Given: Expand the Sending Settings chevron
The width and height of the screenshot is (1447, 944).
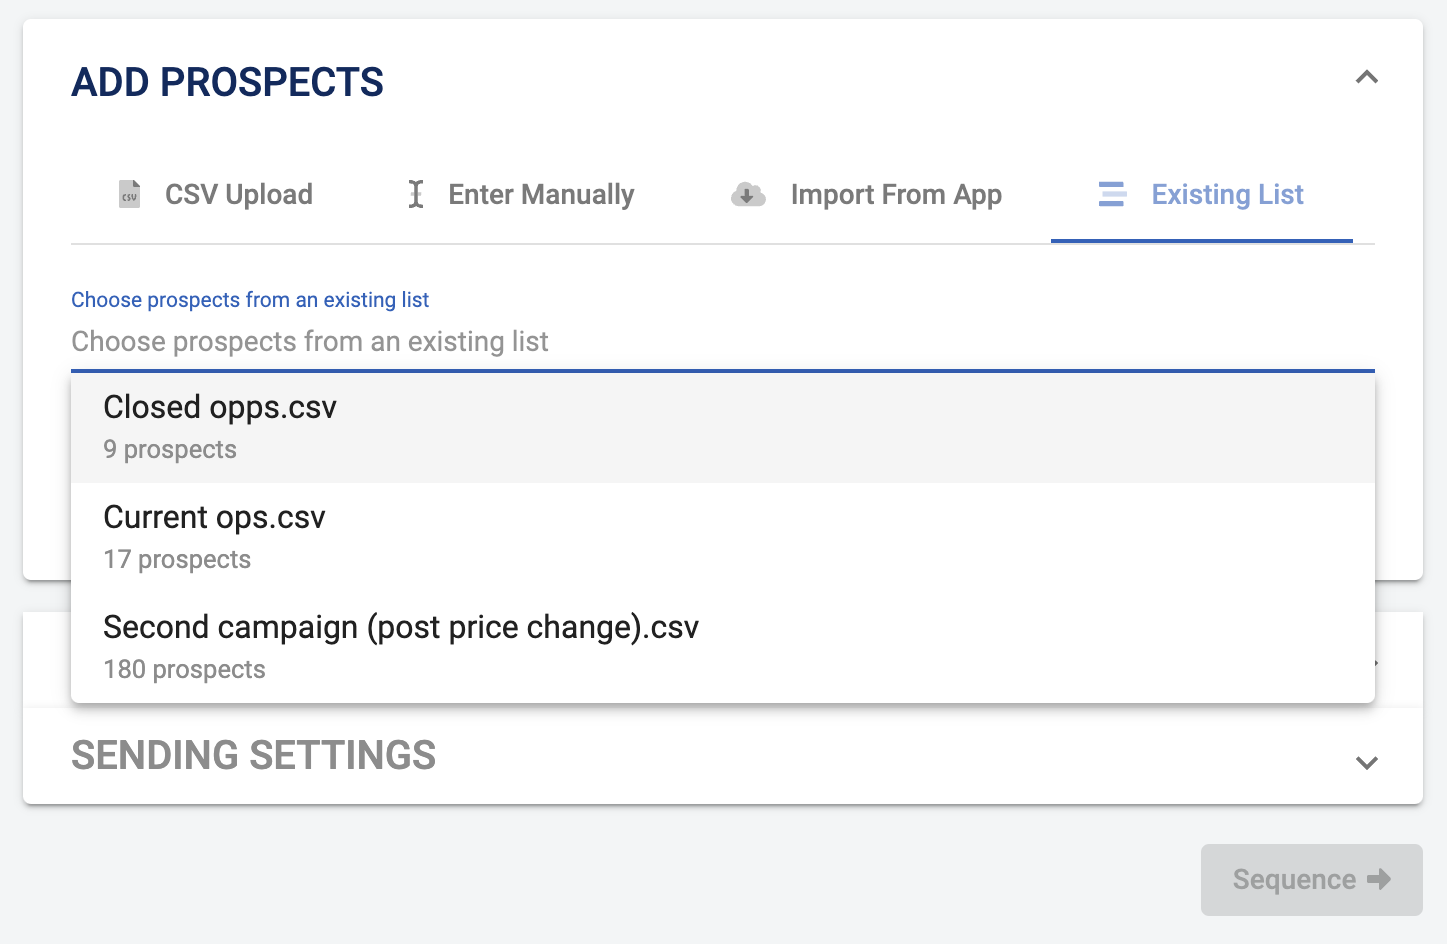Looking at the screenshot, I should 1366,763.
